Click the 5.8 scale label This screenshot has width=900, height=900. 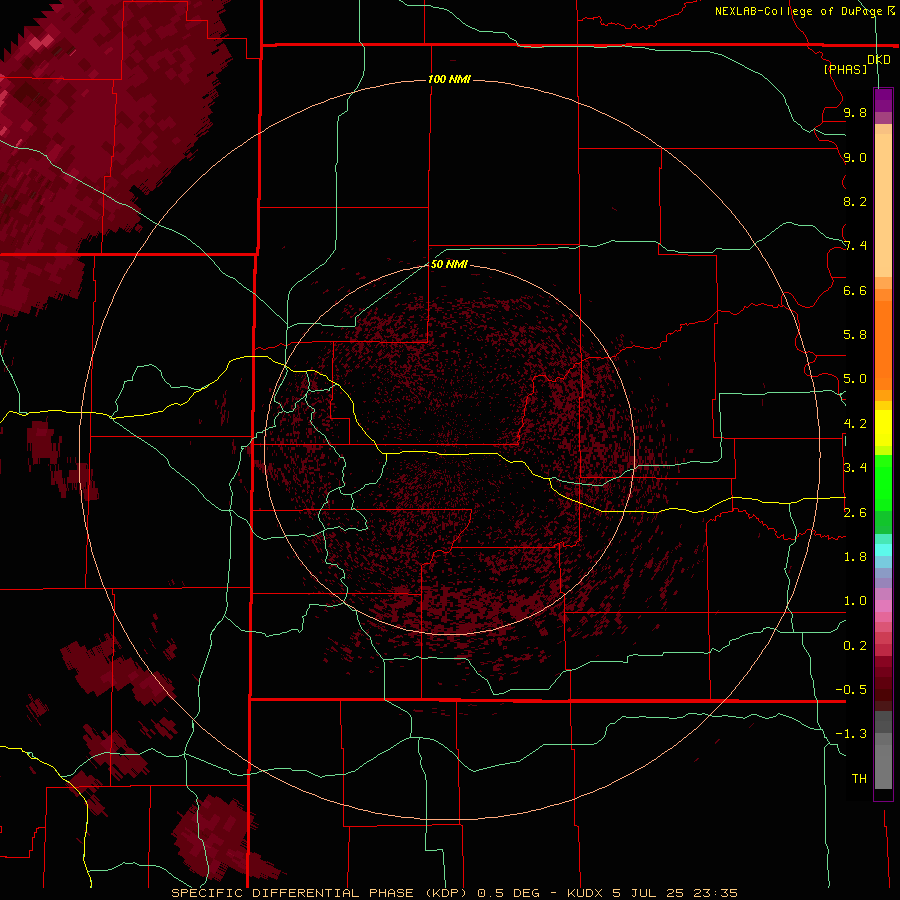(x=855, y=334)
